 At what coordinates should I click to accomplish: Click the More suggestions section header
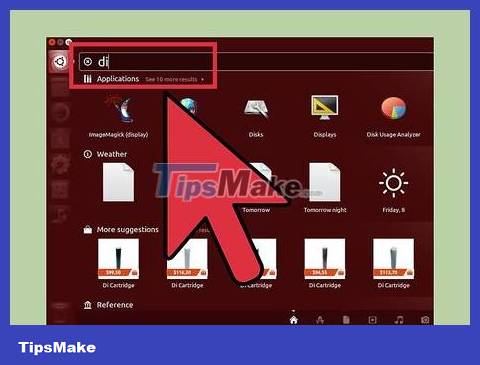128,229
